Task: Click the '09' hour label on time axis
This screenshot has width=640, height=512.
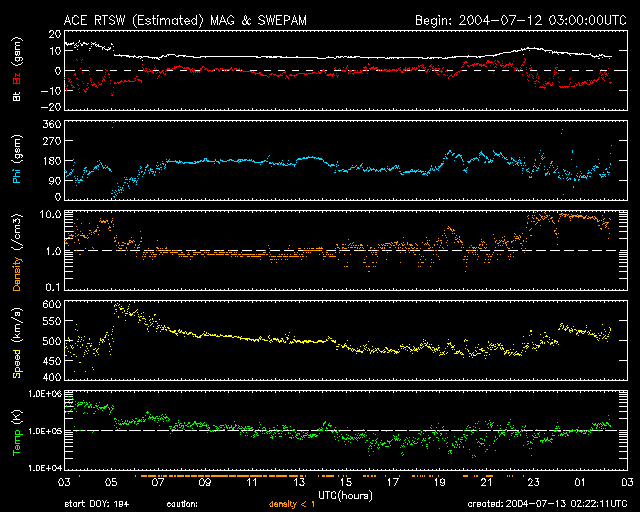Action: tap(205, 482)
